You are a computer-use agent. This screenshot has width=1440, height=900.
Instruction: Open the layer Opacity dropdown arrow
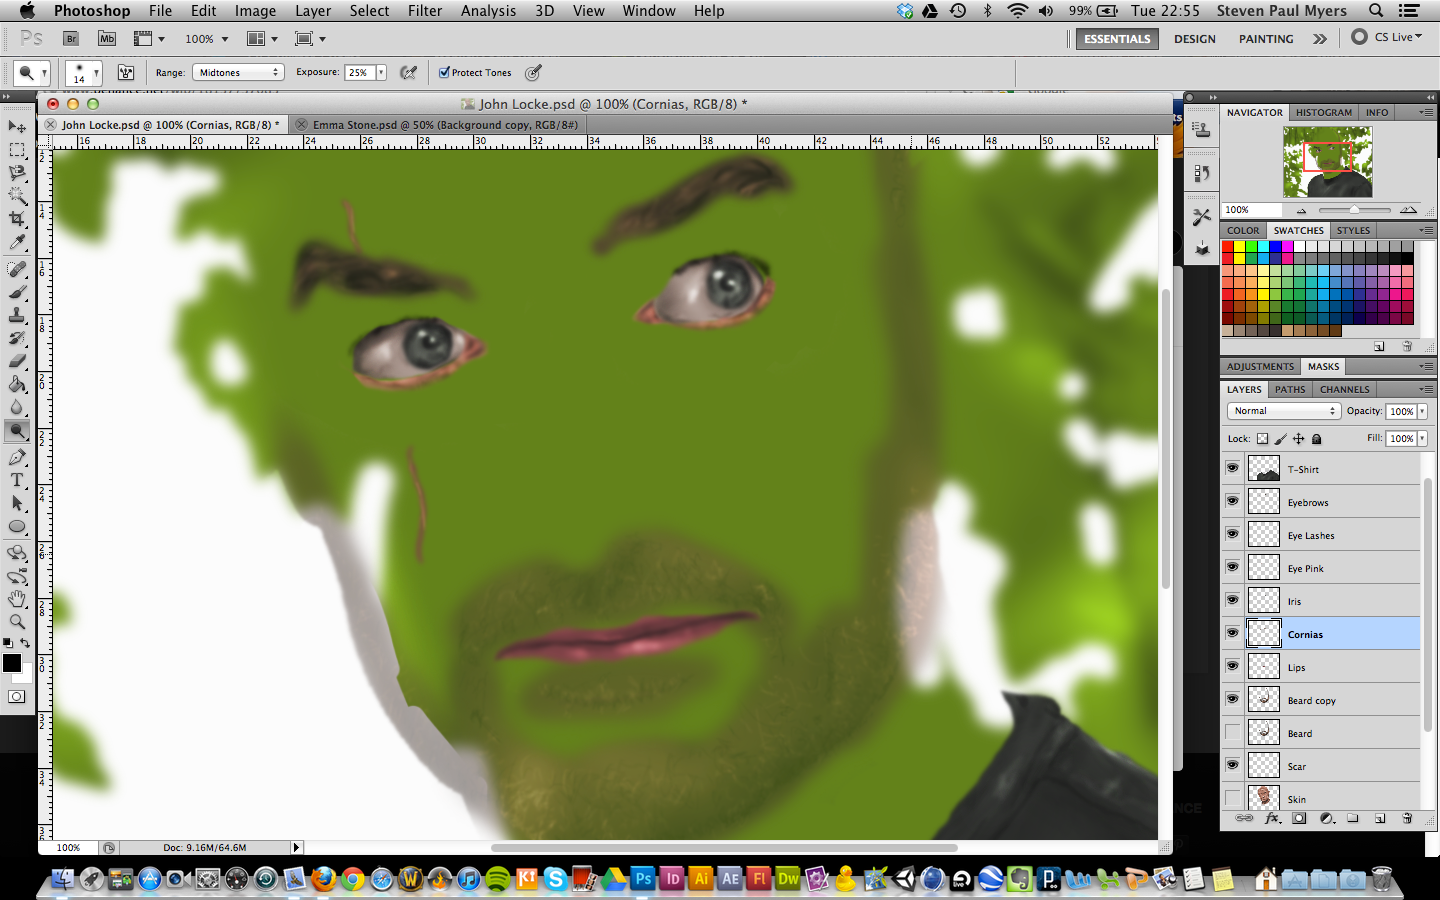(x=1422, y=411)
